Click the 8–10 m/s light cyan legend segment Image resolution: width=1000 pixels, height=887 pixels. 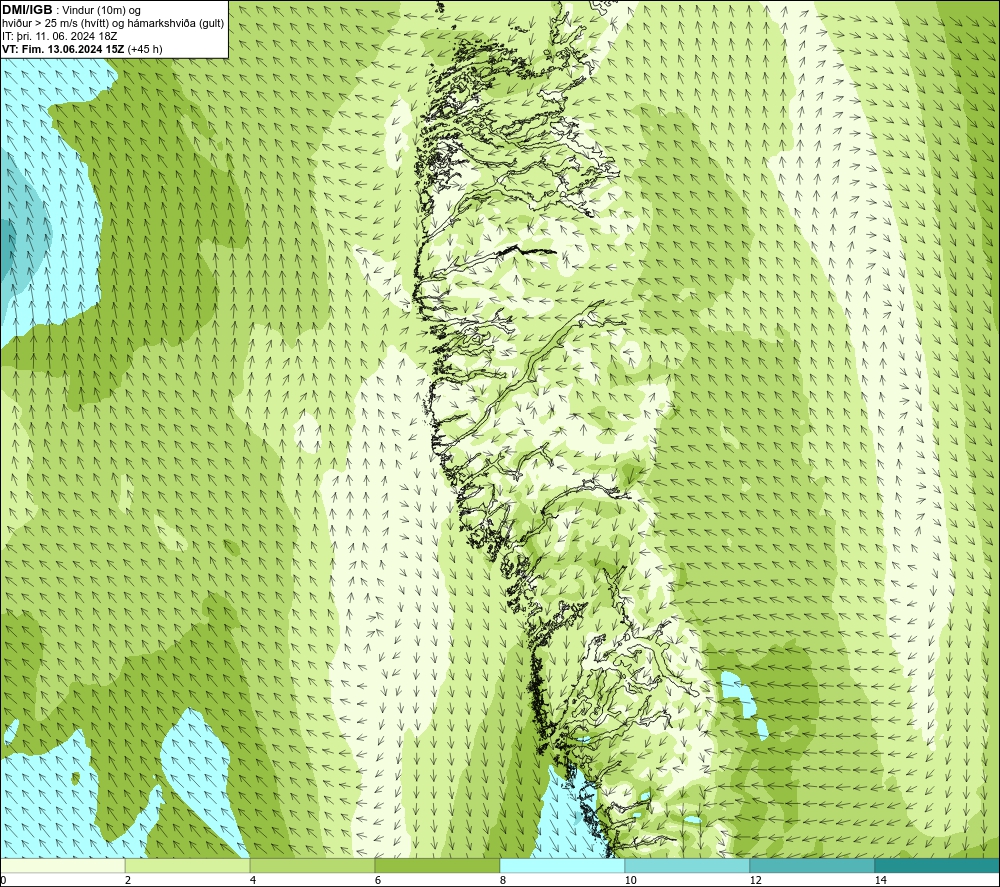click(562, 865)
